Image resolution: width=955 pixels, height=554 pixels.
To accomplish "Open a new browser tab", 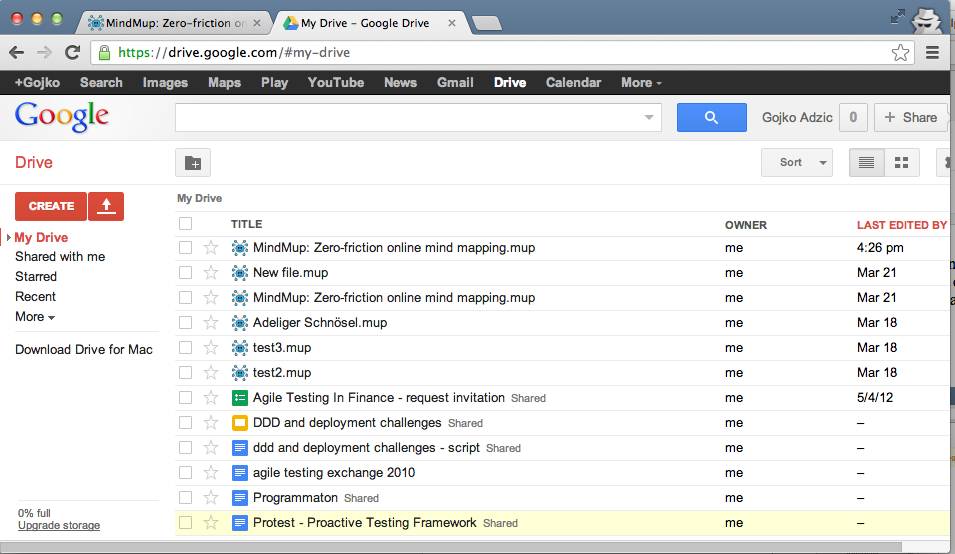I will tap(487, 23).
